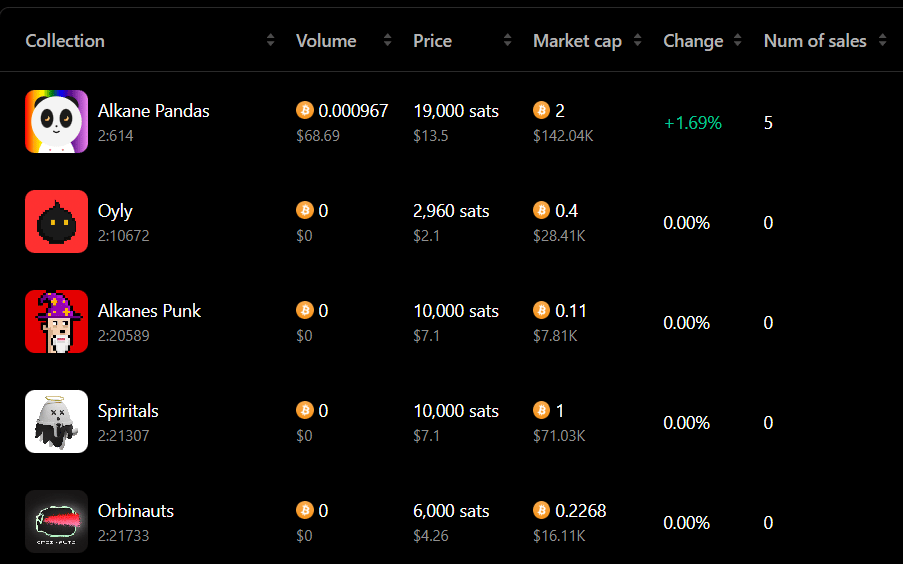Viewport: 903px width, 564px height.
Task: Open the Alkane Pandas collection thumbnail
Action: coord(56,122)
